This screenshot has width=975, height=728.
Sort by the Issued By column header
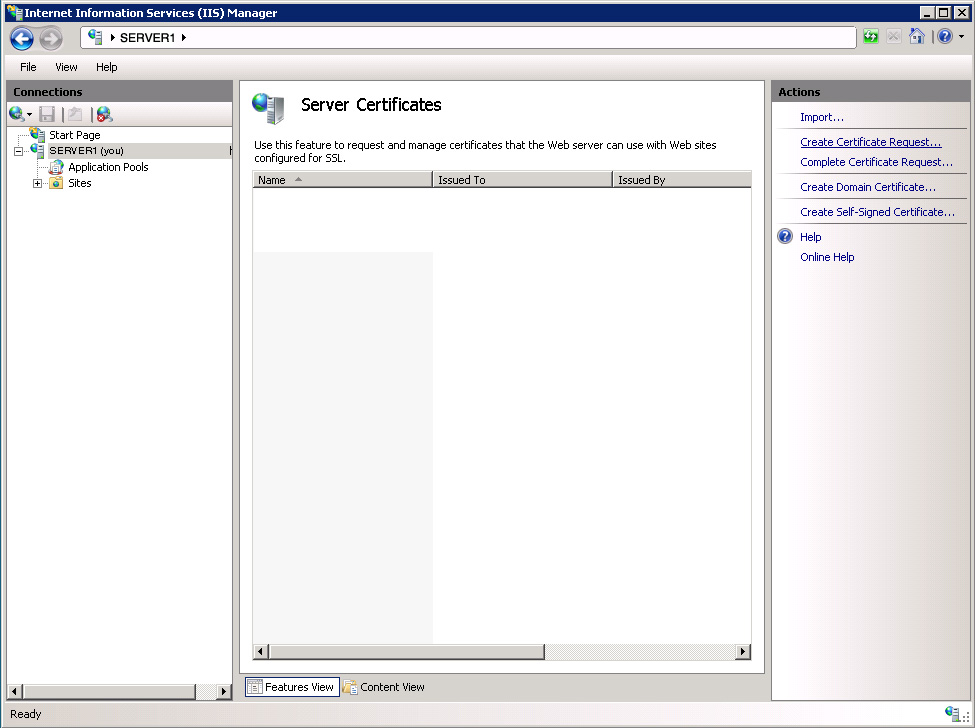pyautogui.click(x=682, y=180)
